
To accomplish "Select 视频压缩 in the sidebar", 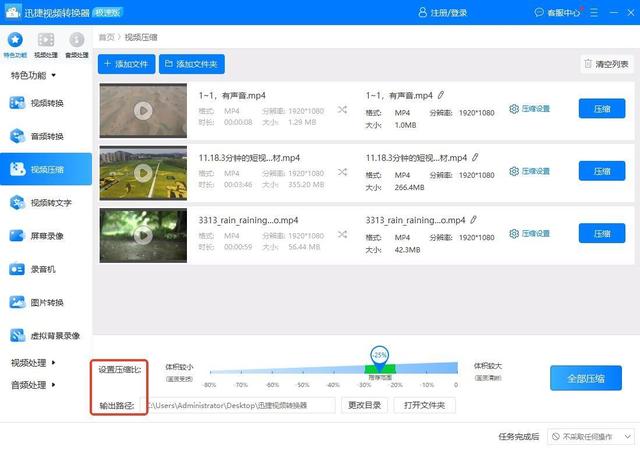I will [46, 169].
